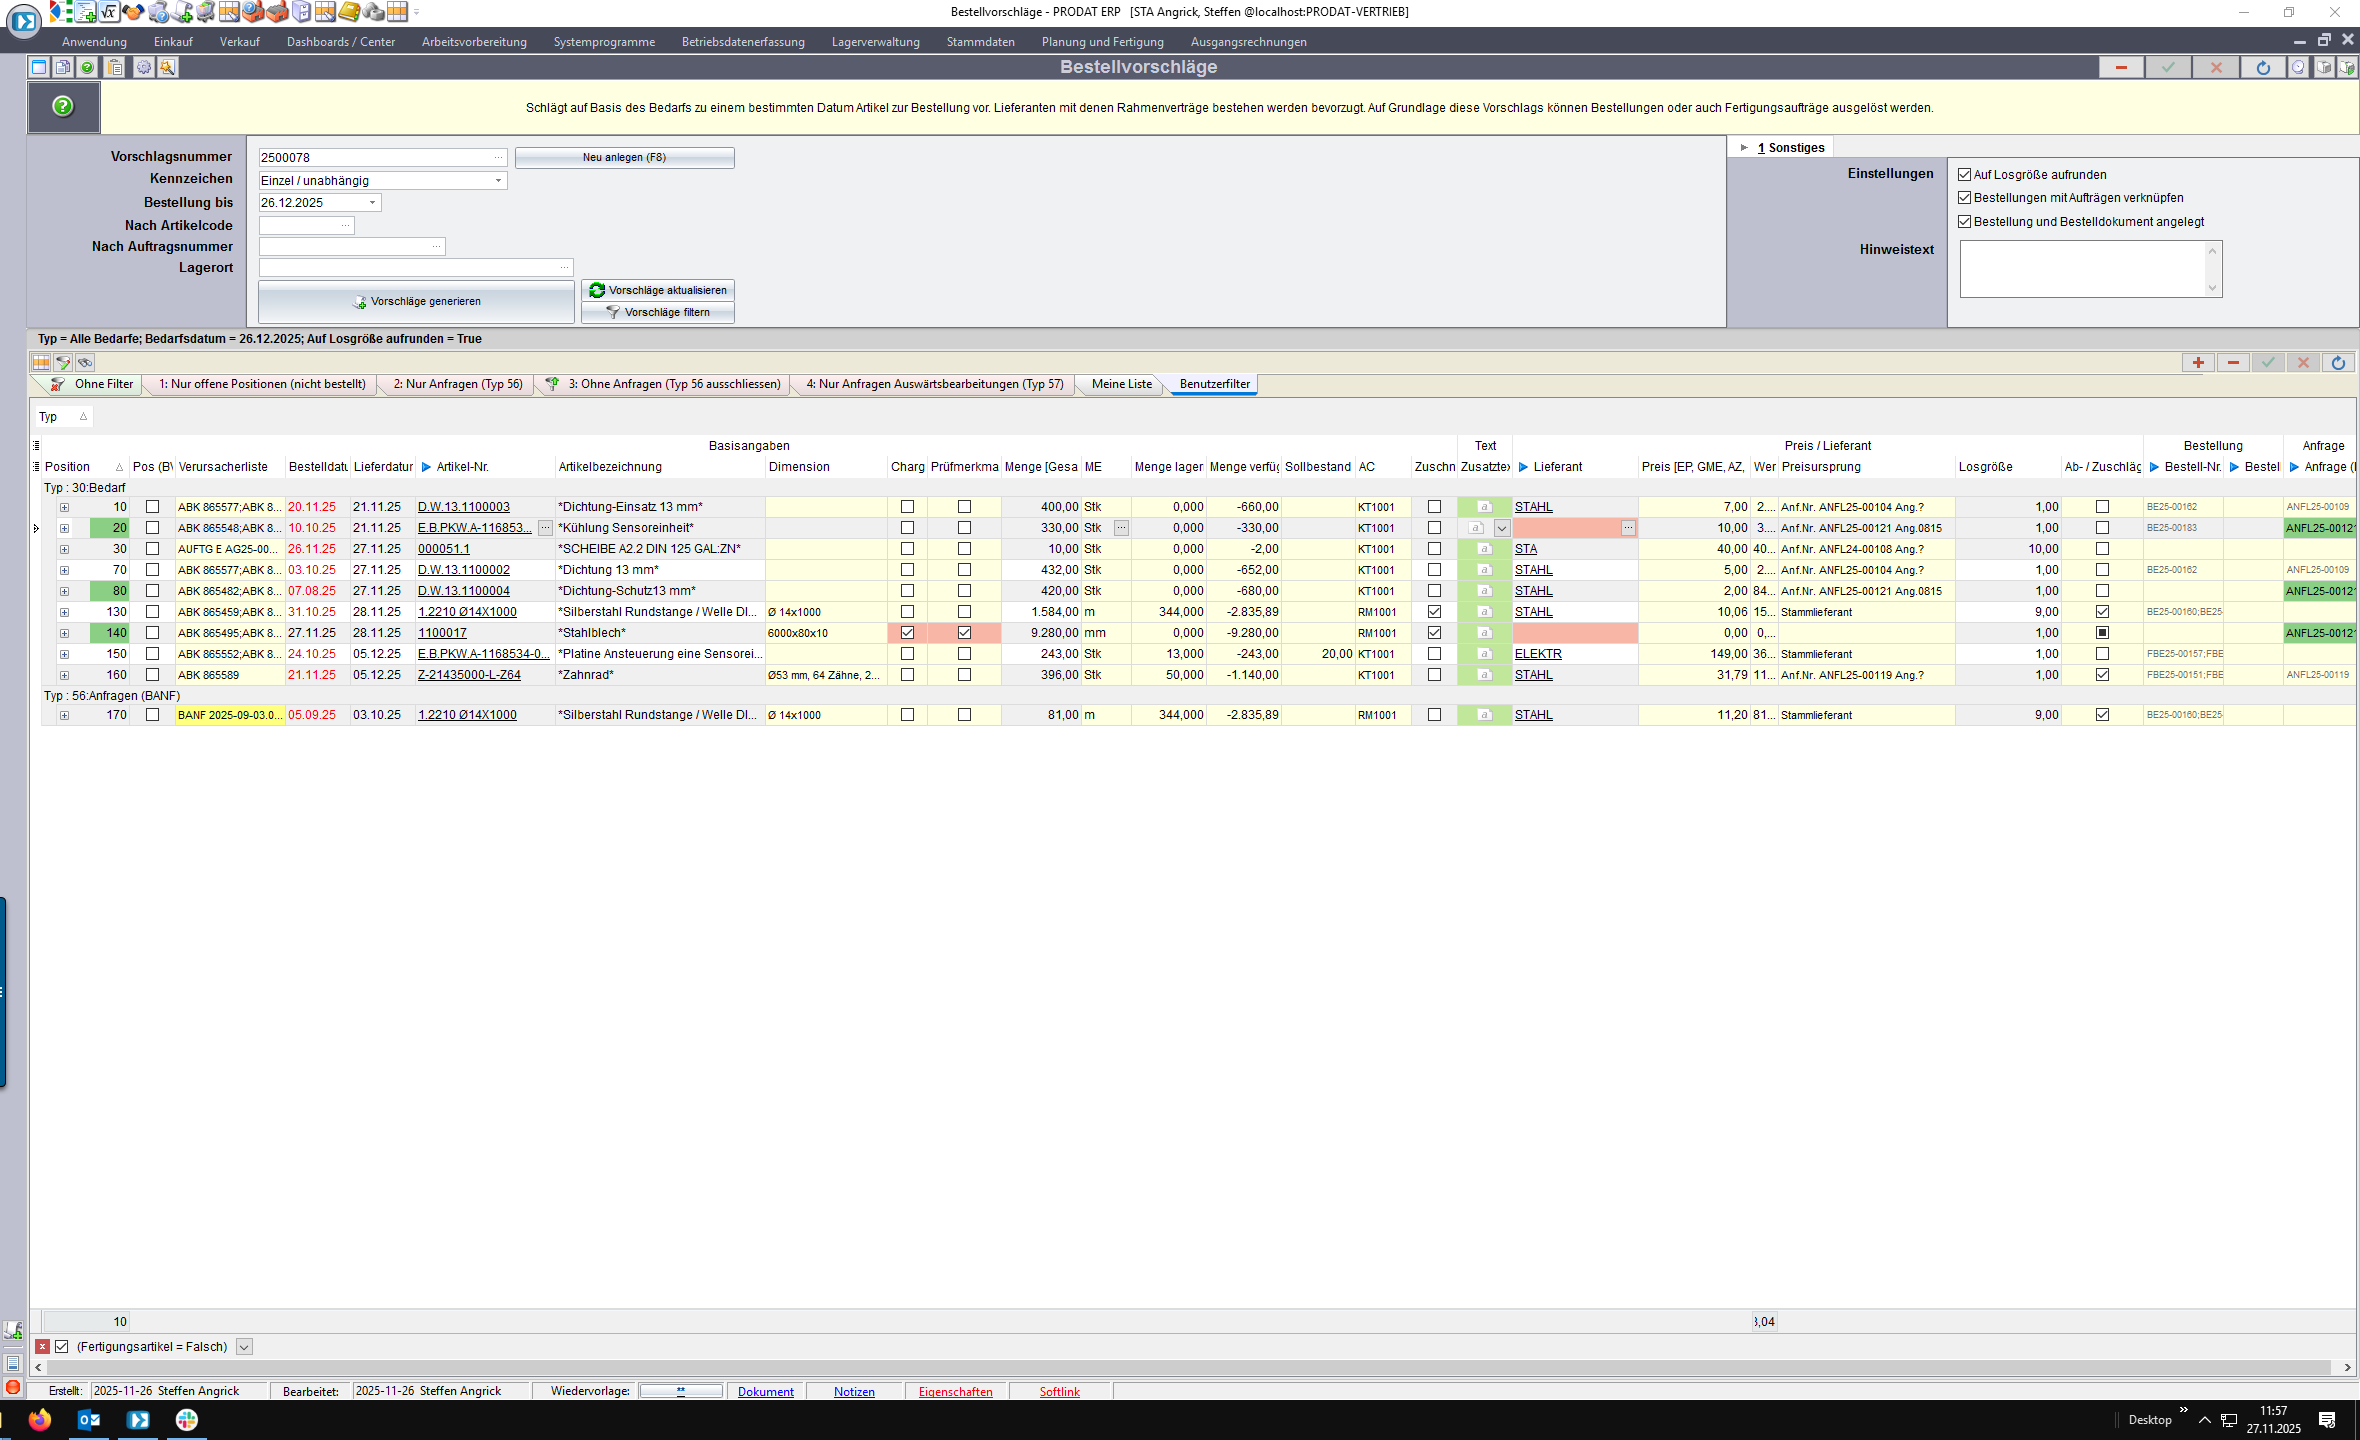Open the Kennzeichen dropdown
2360x1440 pixels.
pyautogui.click(x=498, y=181)
